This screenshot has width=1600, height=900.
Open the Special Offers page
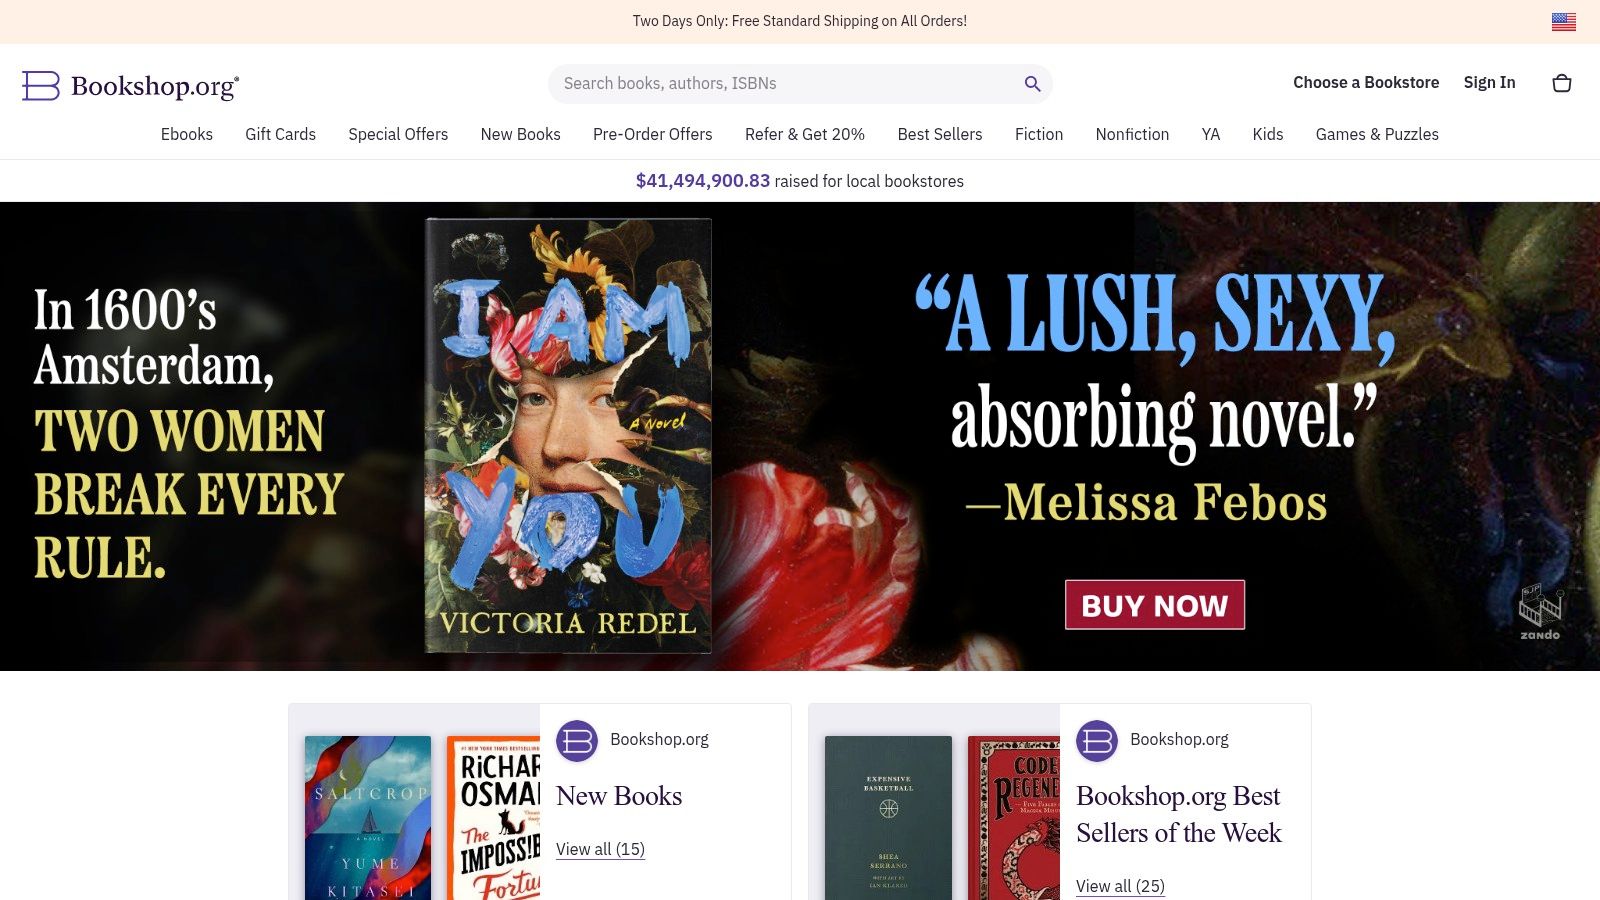point(398,134)
